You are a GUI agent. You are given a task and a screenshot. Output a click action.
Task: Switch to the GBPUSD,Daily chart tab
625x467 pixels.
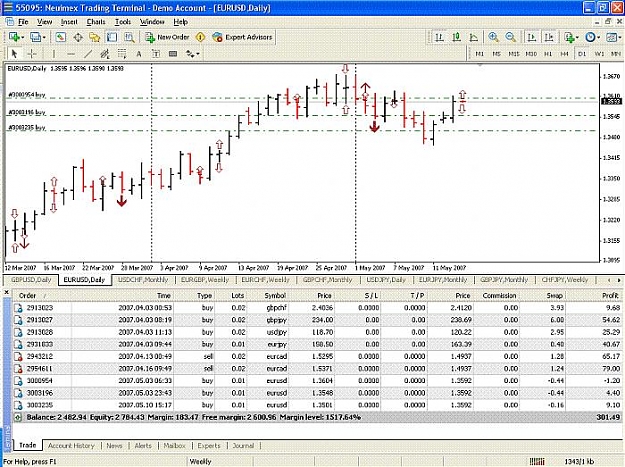point(31,280)
